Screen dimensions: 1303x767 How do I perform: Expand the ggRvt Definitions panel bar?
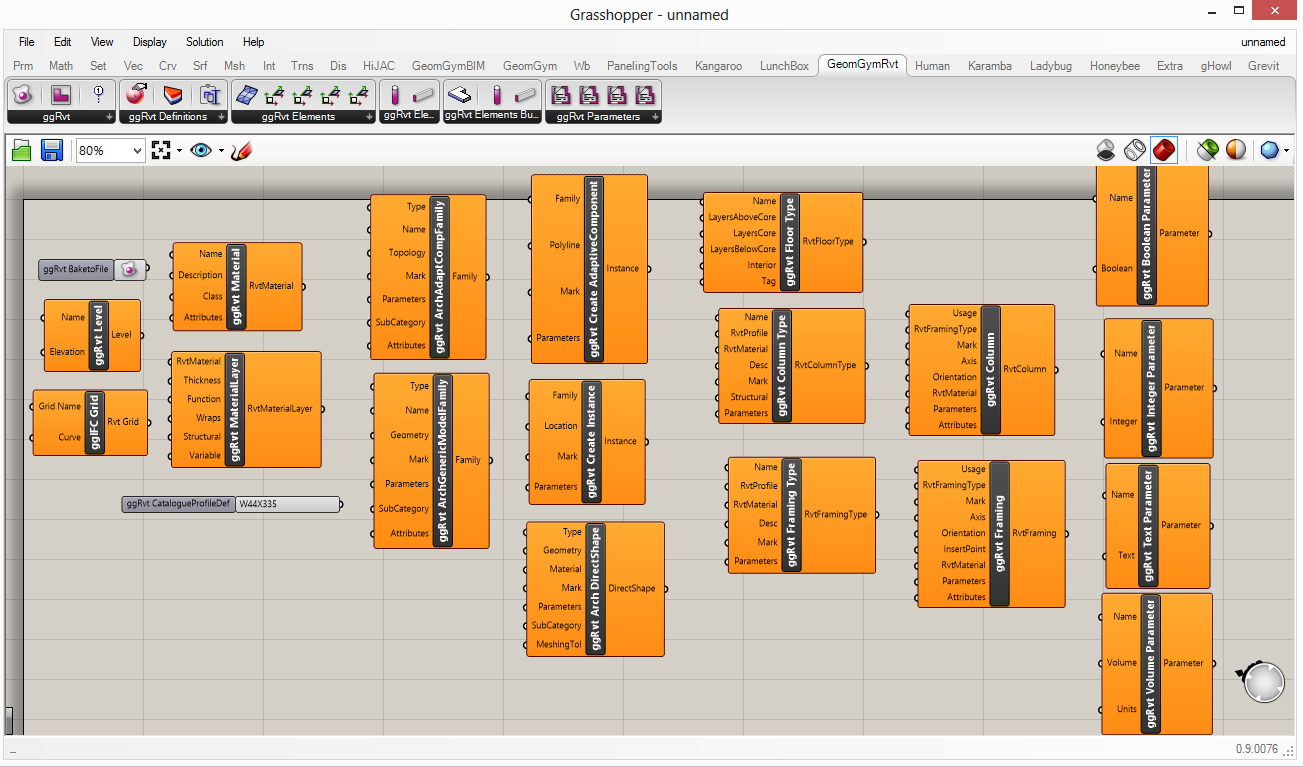[x=173, y=117]
